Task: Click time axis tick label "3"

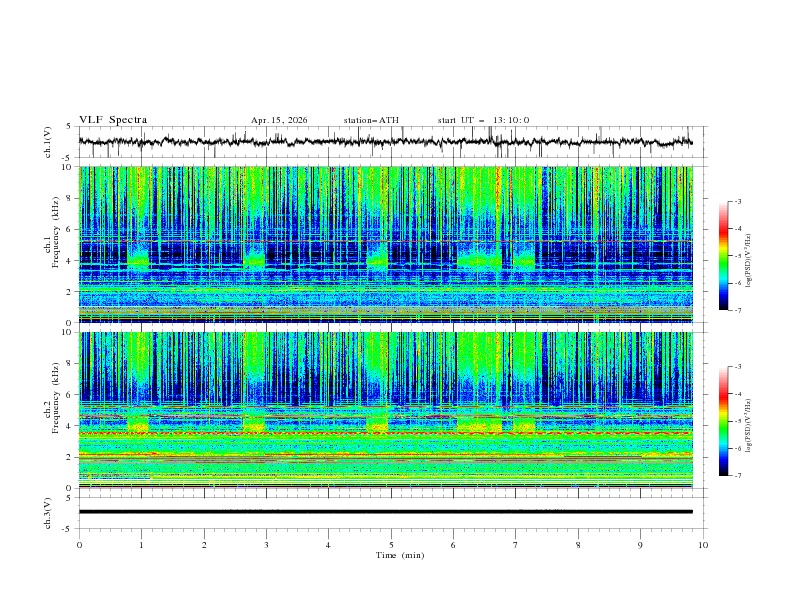Action: pyautogui.click(x=266, y=545)
